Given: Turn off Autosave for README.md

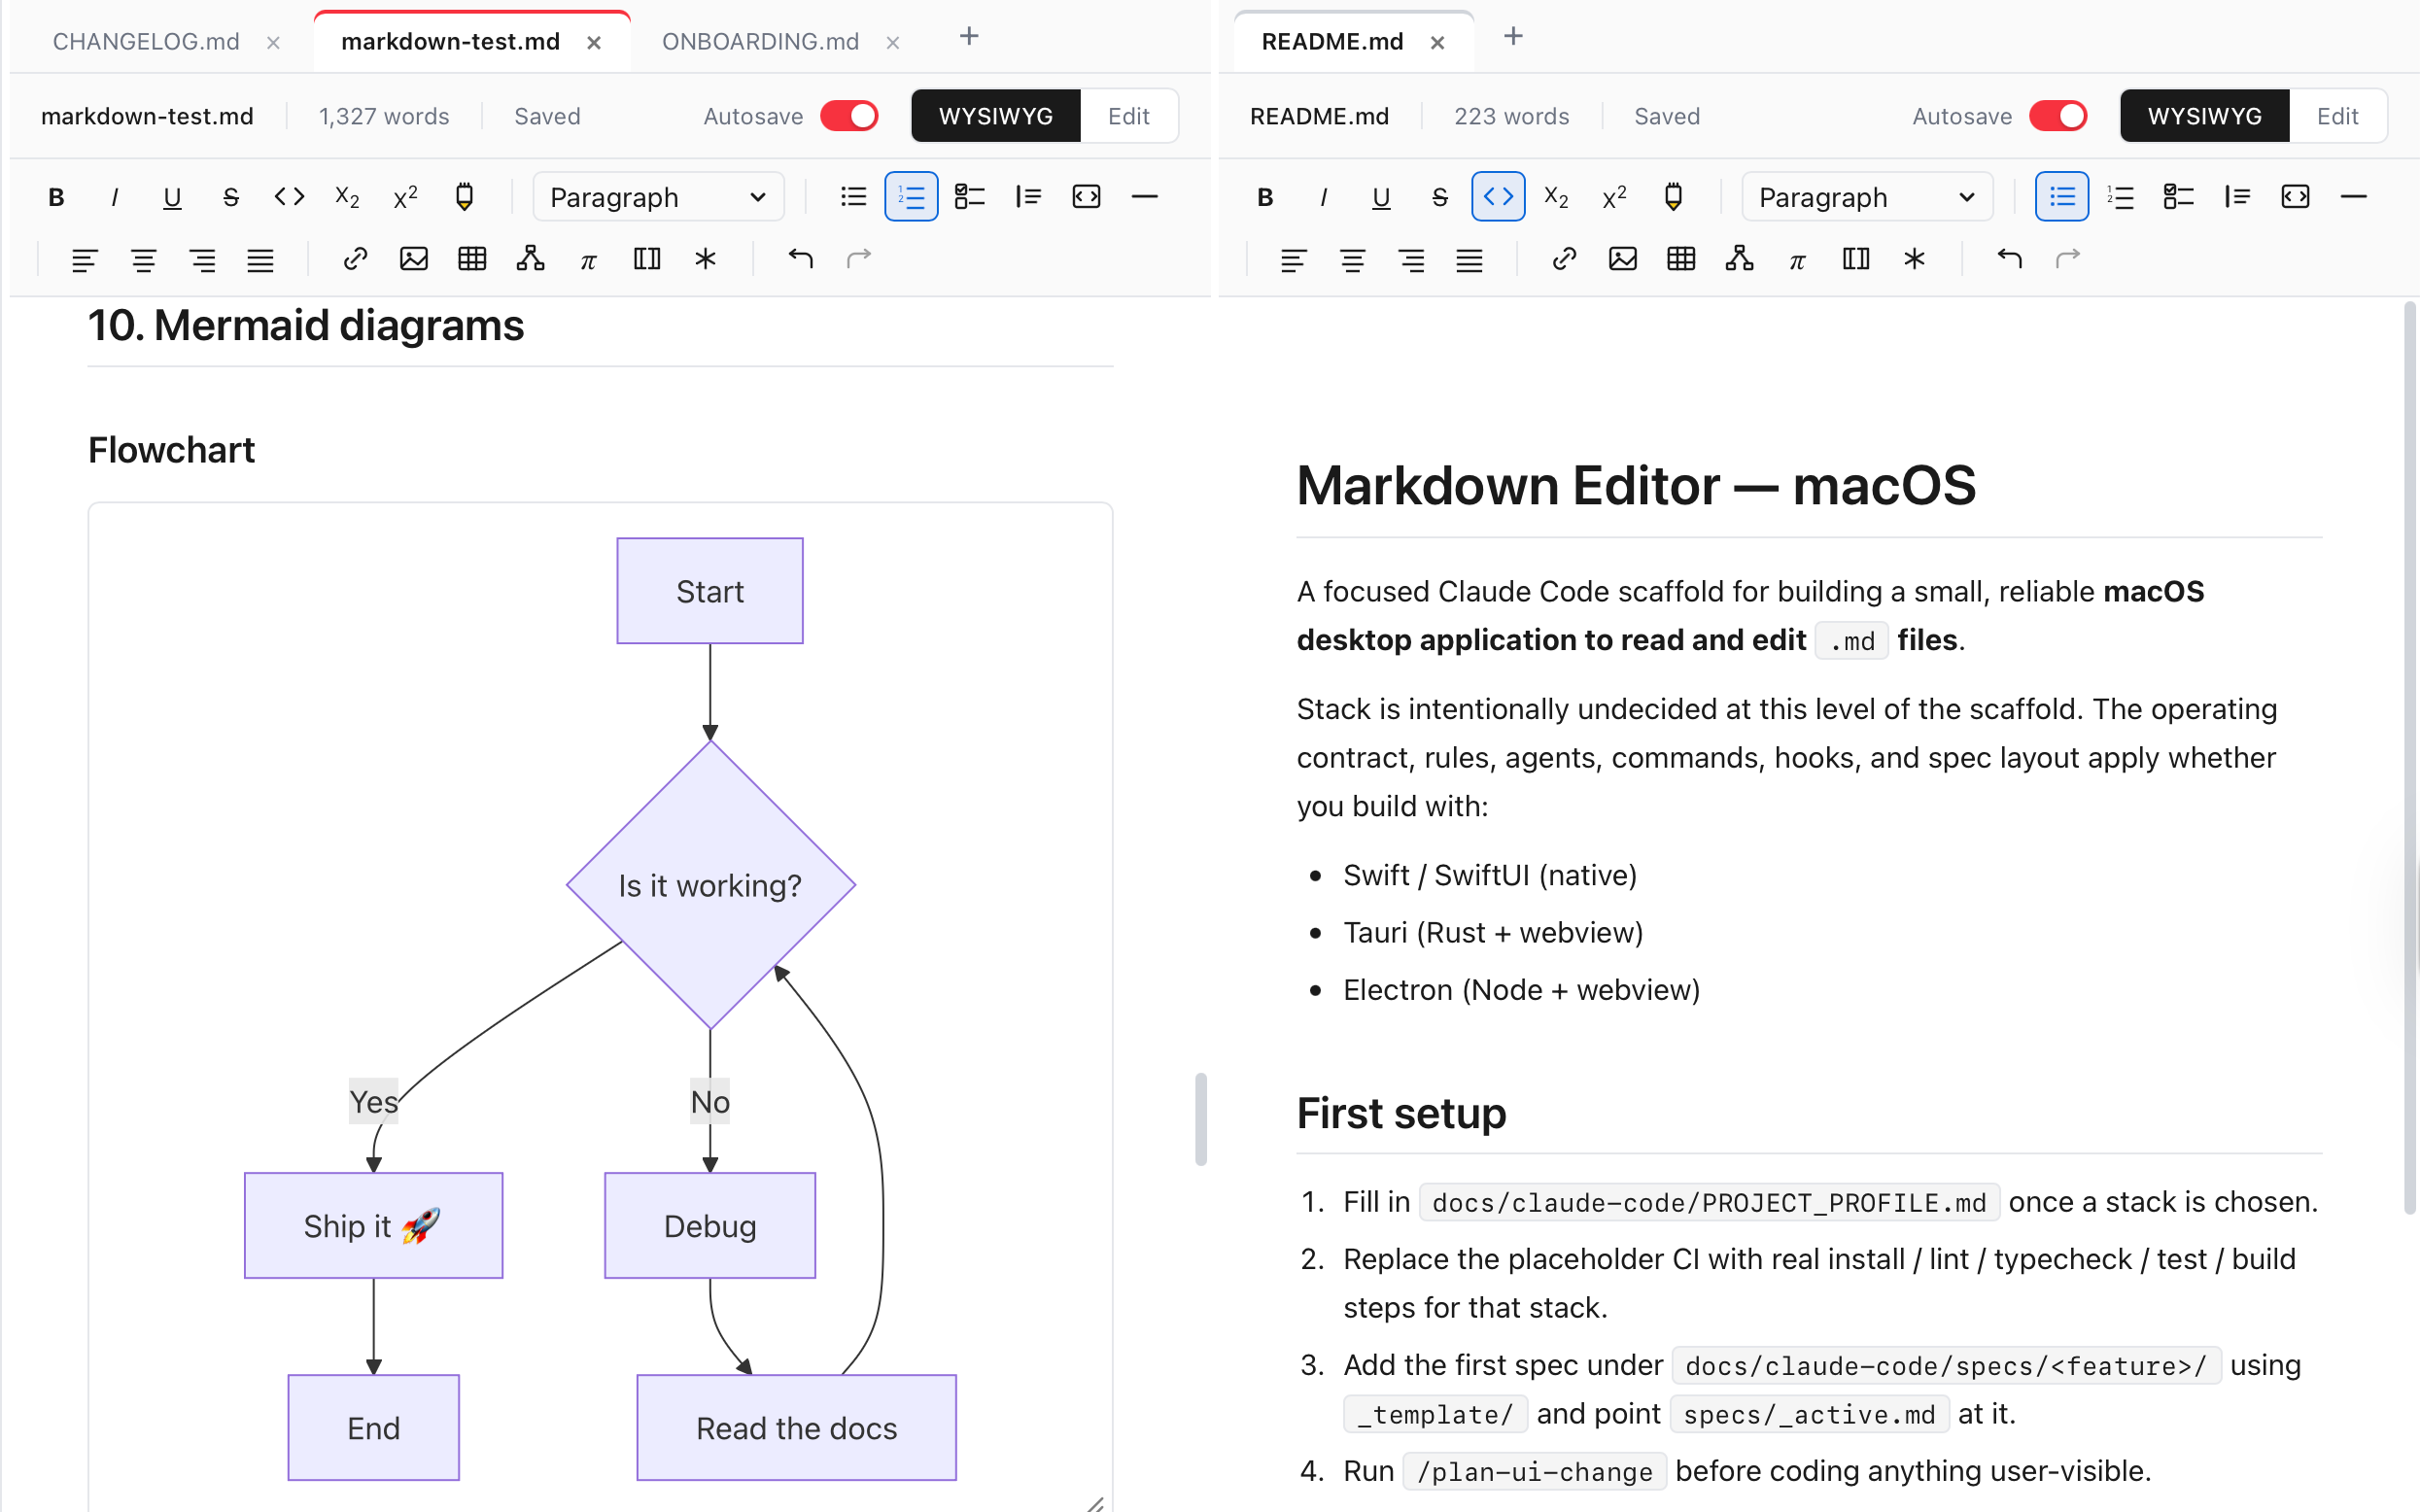Looking at the screenshot, I should (x=2058, y=116).
